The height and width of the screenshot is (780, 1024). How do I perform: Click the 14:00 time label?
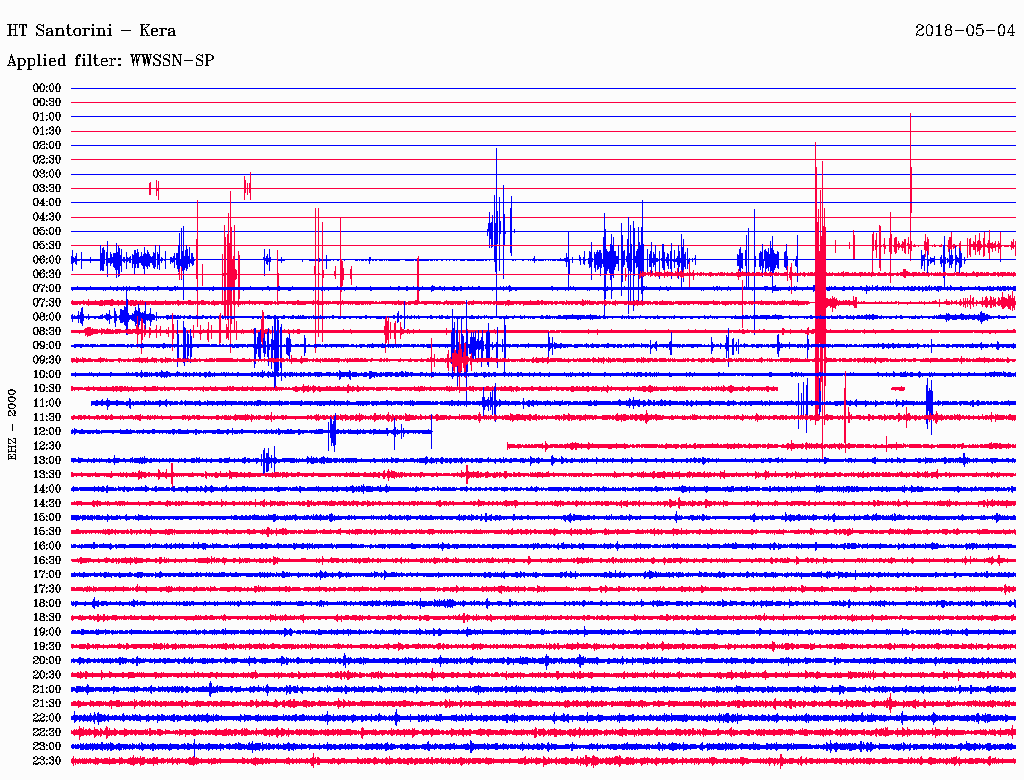coord(47,489)
